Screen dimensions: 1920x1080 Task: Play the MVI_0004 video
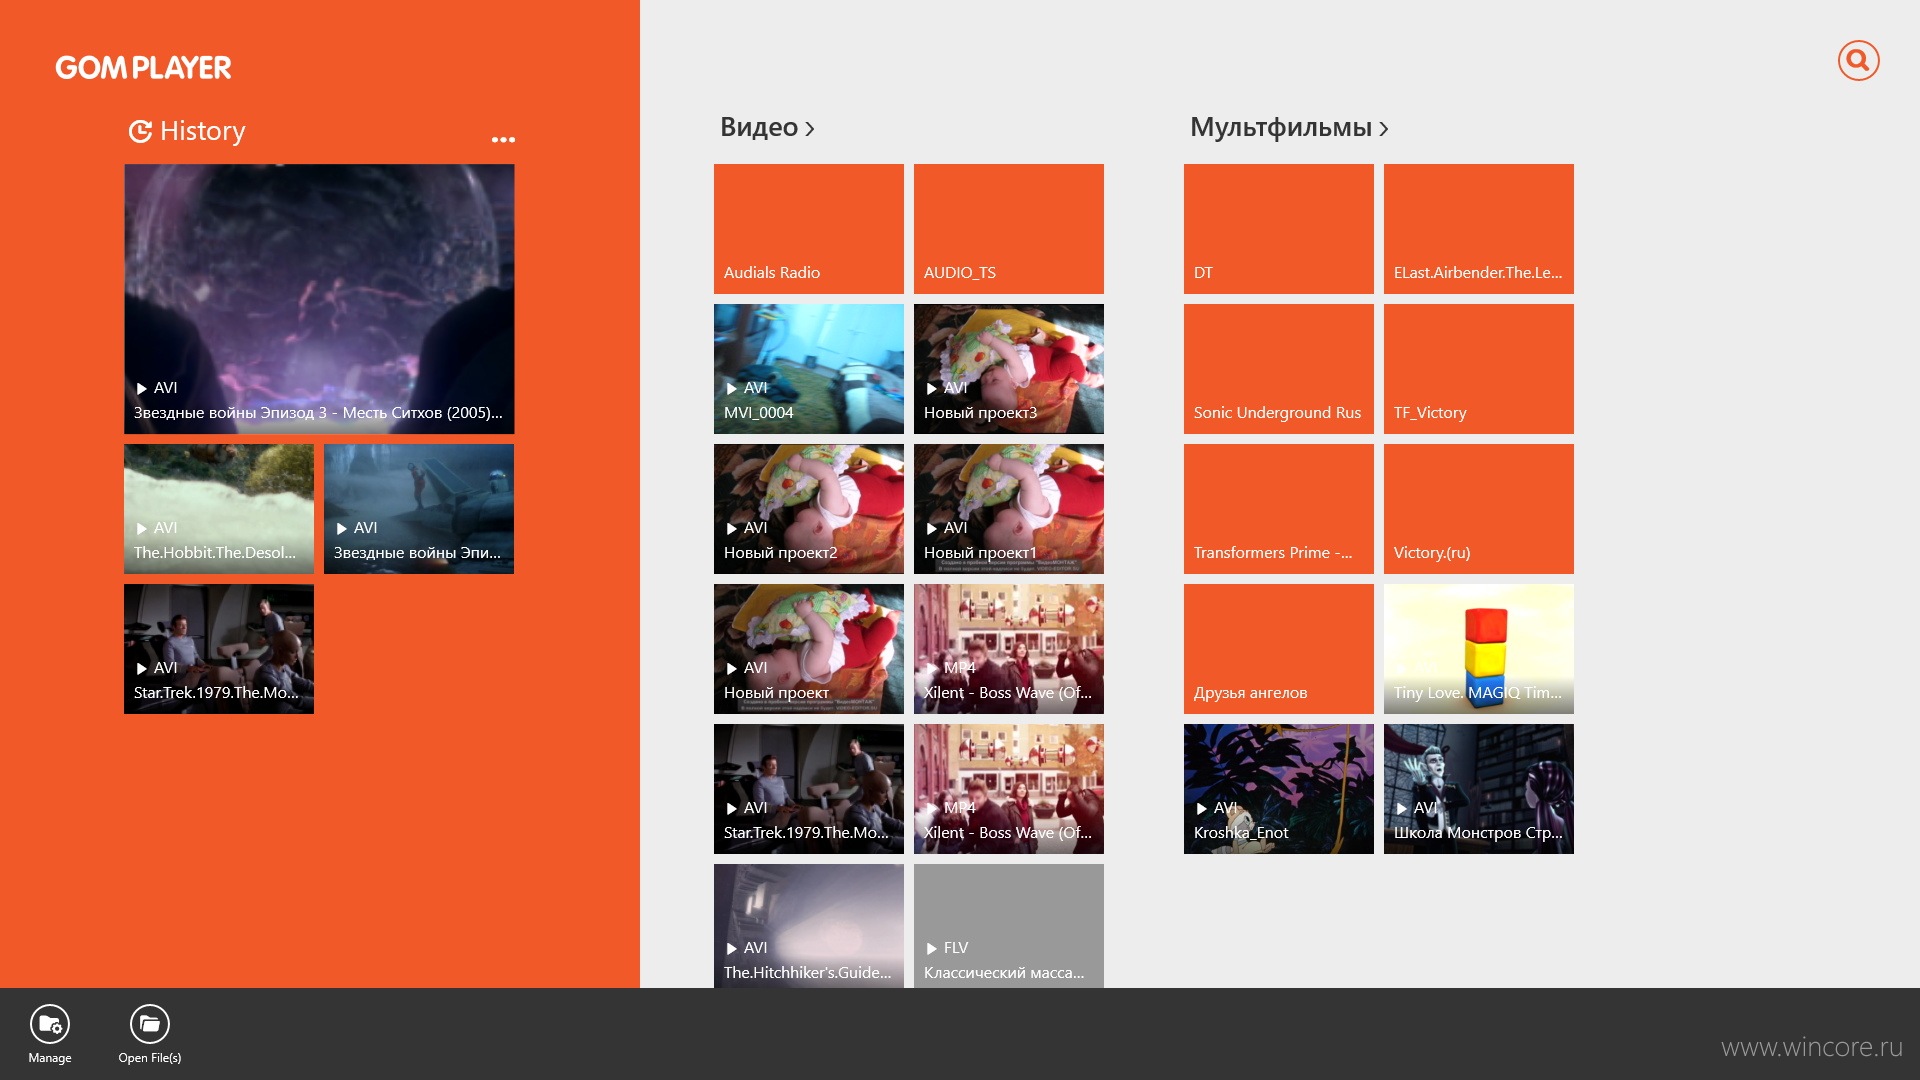click(x=809, y=369)
